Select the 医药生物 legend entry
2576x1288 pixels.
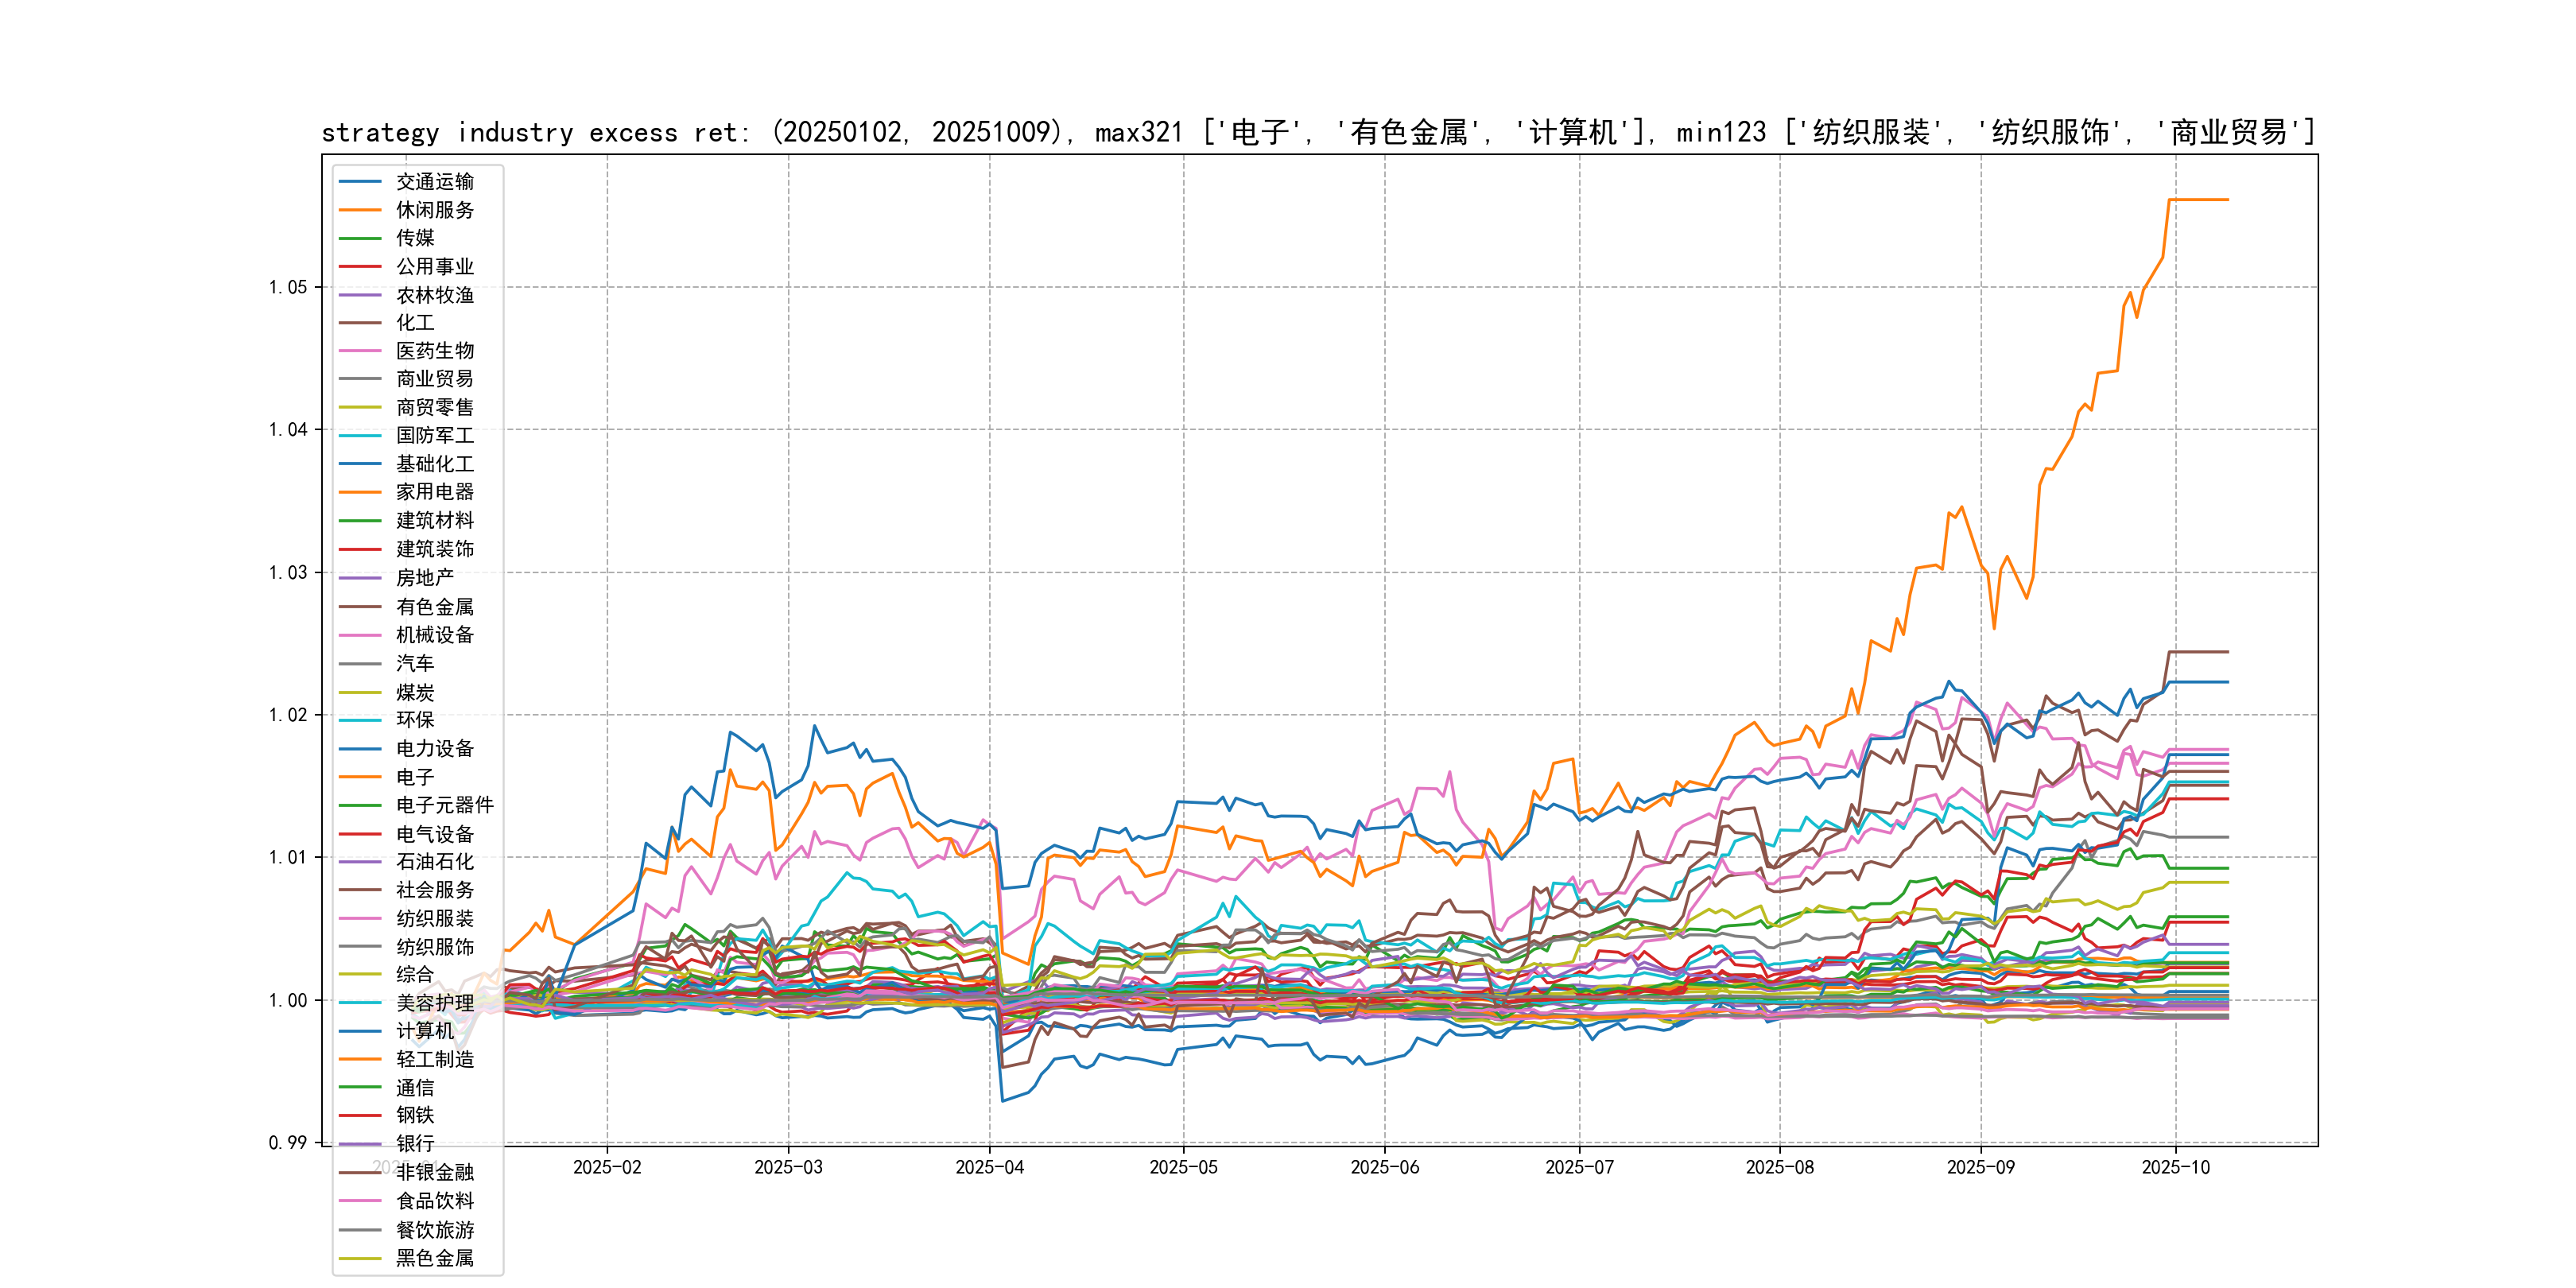tap(434, 351)
